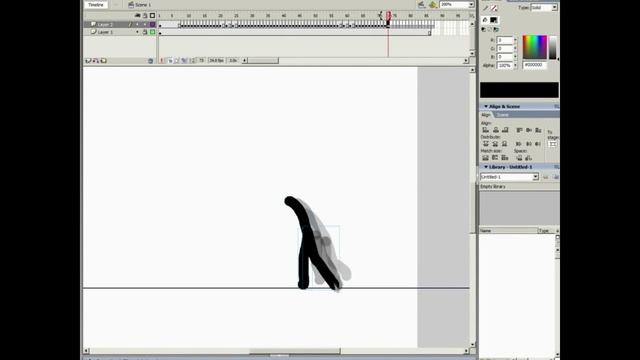640x360 pixels.
Task: Show or hide all layers eye icon
Action: click(138, 16)
